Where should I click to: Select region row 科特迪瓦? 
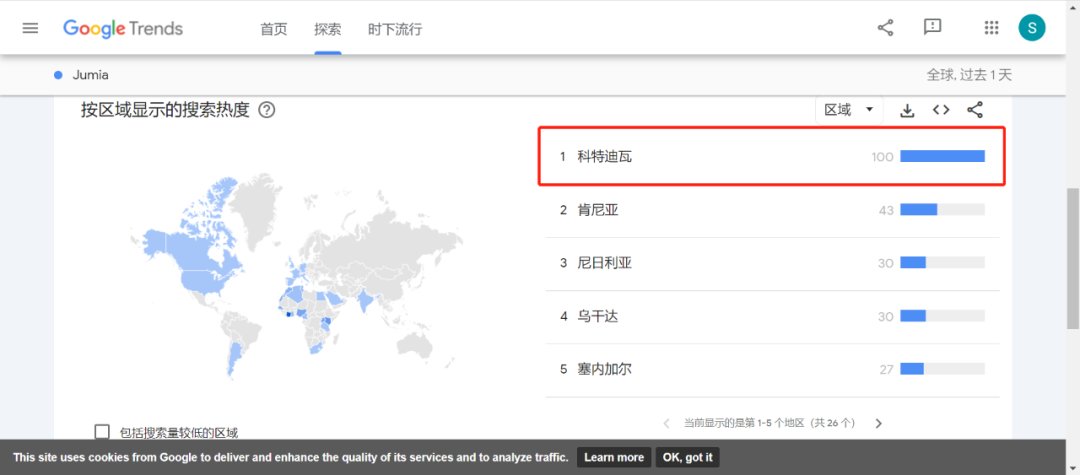tap(772, 156)
